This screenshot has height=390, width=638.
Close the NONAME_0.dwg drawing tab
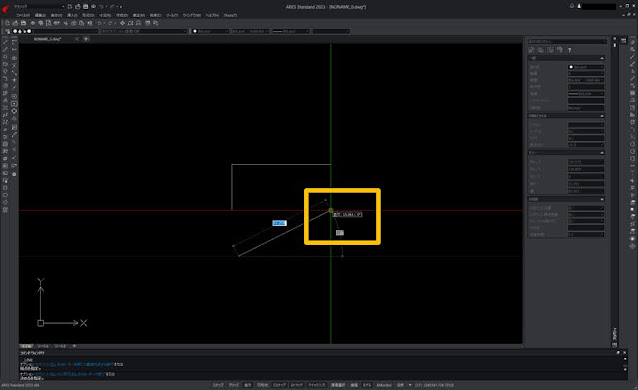[x=76, y=39]
